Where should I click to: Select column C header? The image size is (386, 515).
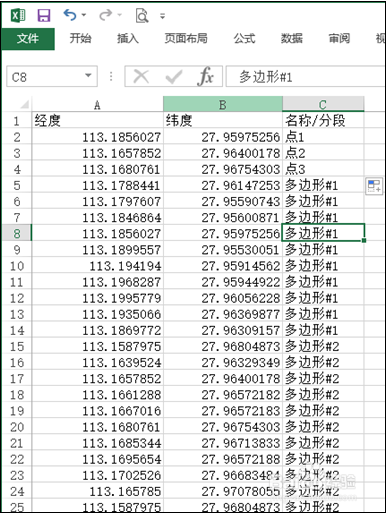[323, 104]
